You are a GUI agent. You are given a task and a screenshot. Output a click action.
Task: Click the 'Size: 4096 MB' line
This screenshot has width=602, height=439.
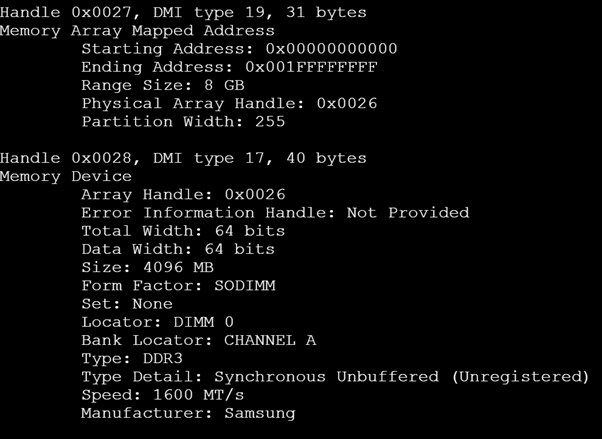[147, 267]
